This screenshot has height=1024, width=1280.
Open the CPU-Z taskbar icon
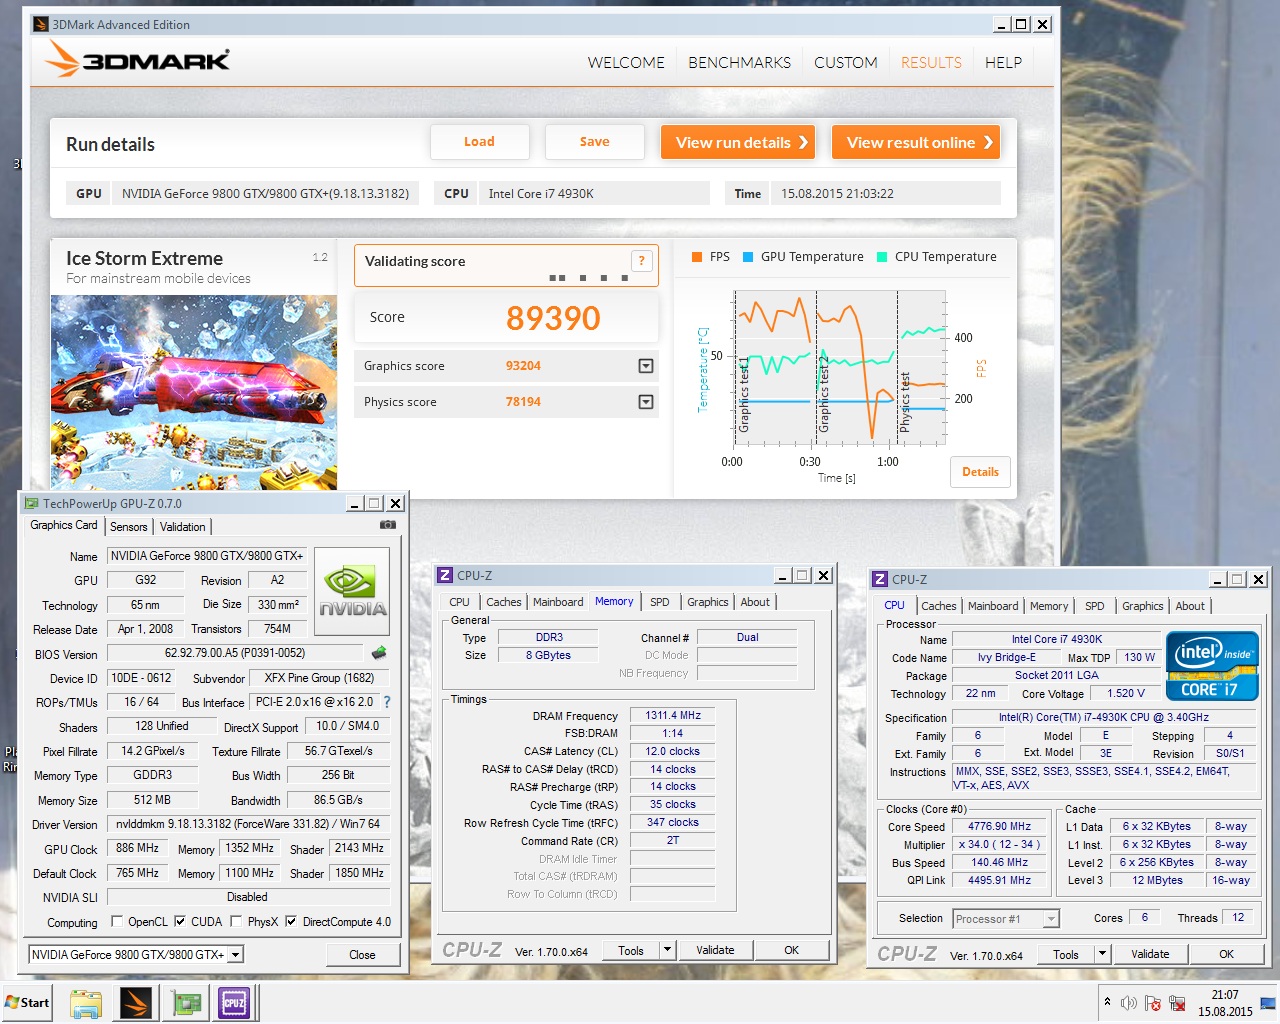235,1003
